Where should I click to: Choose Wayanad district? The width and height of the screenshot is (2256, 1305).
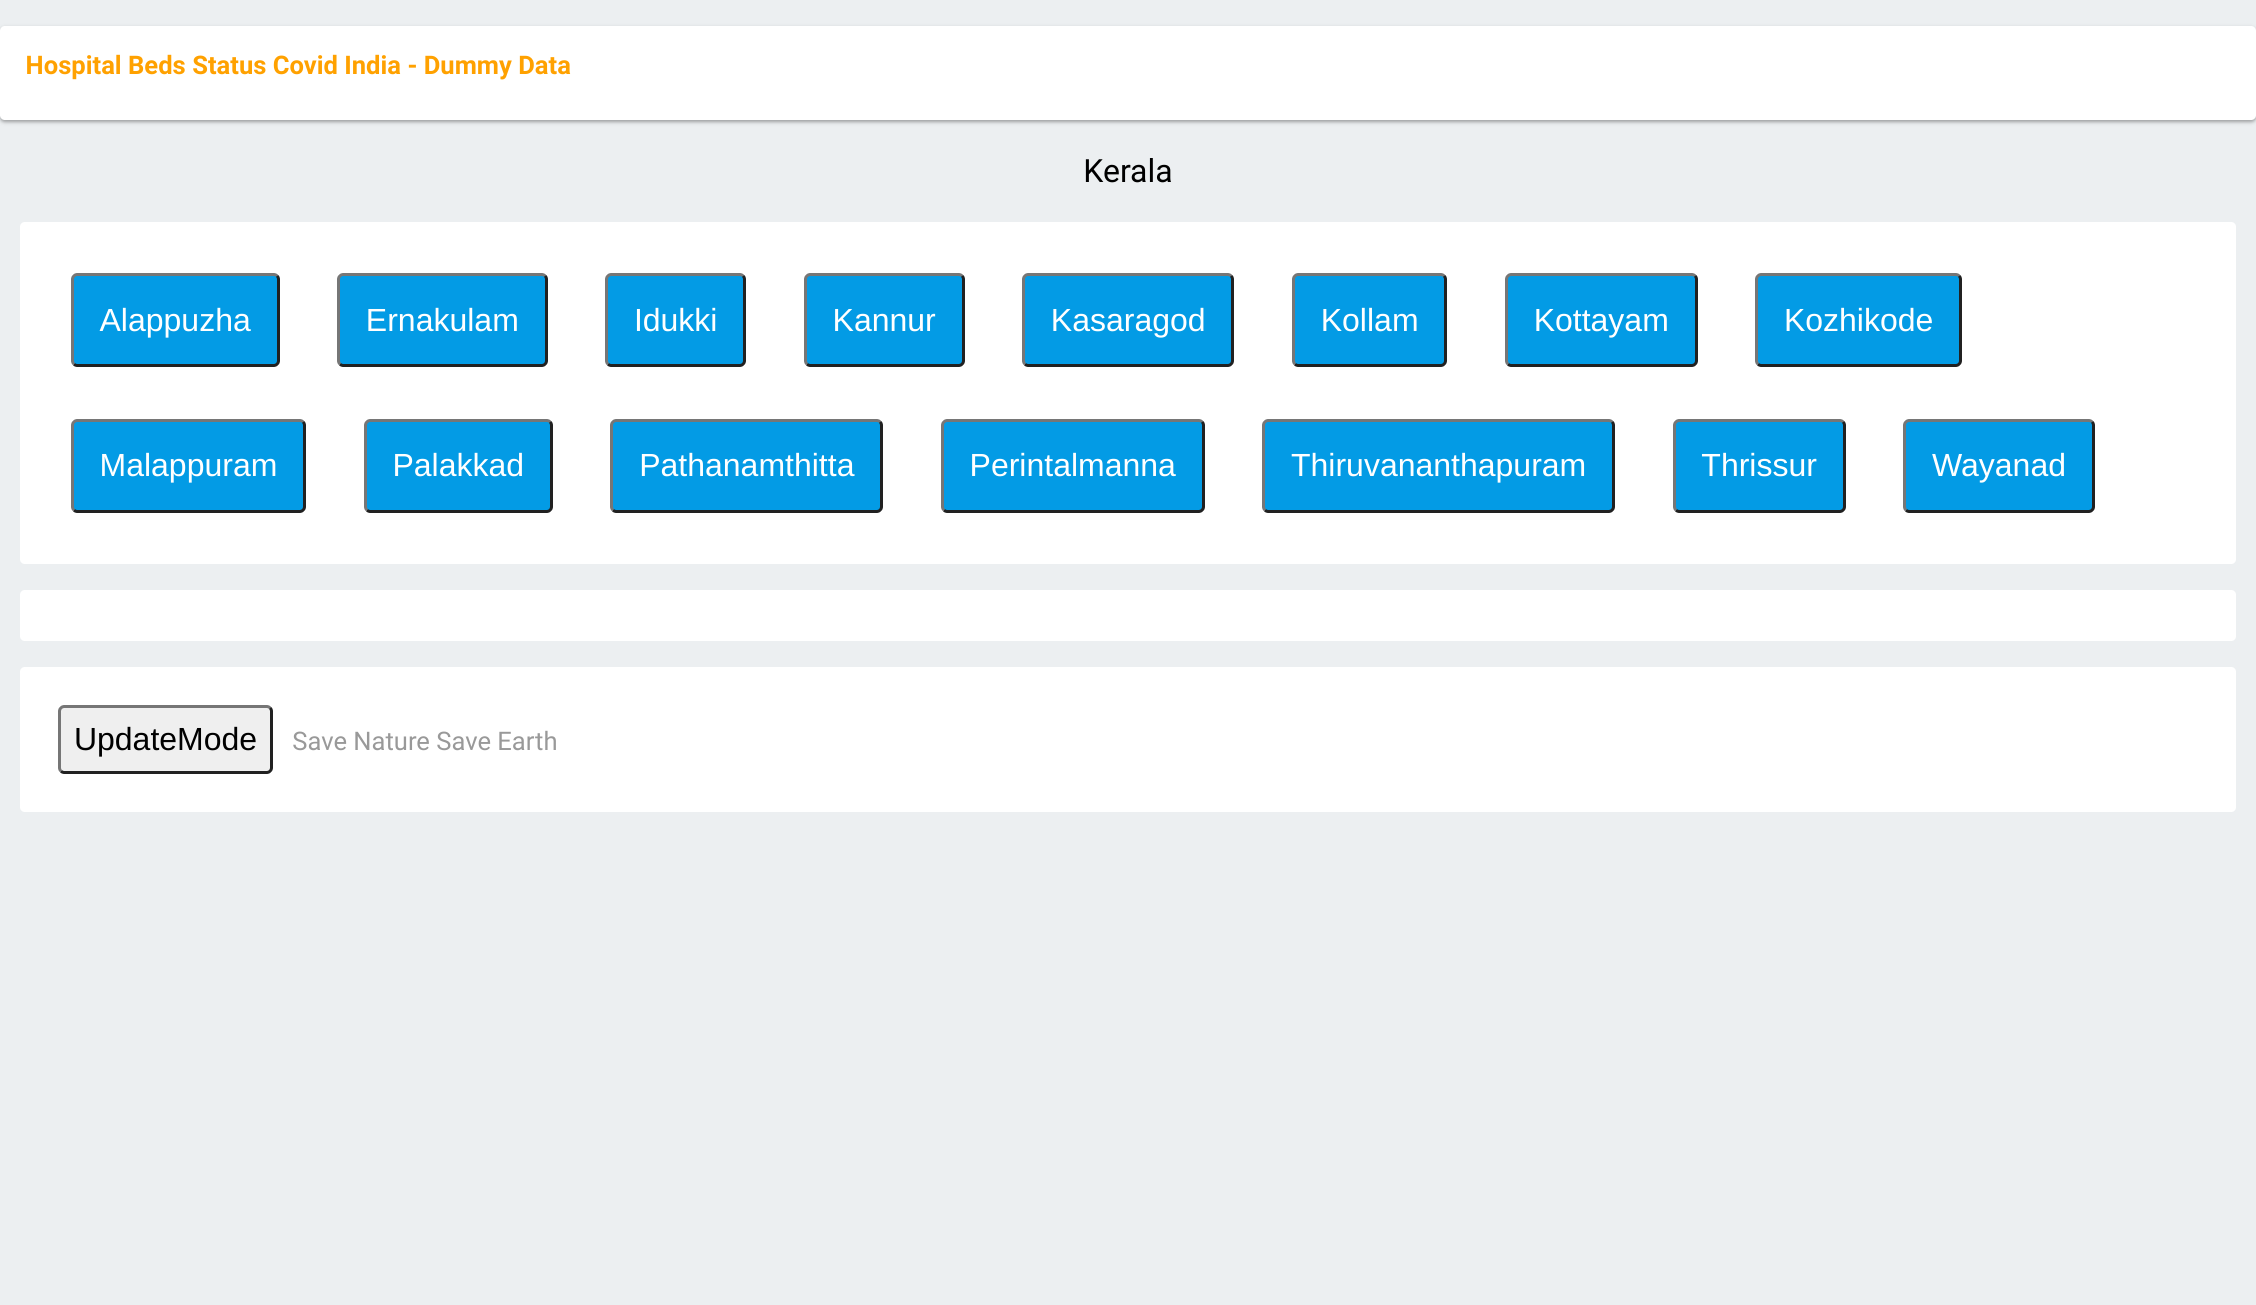[1998, 466]
